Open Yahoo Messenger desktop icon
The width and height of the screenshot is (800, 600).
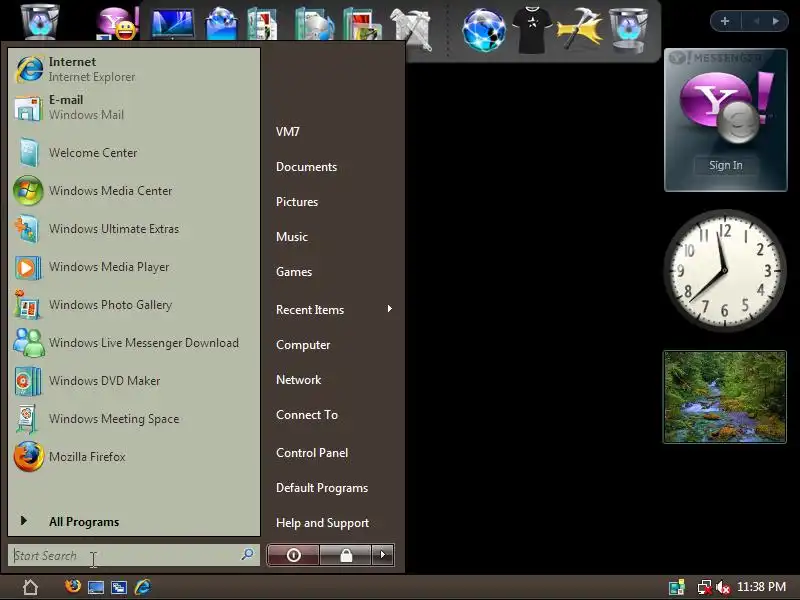click(x=118, y=22)
